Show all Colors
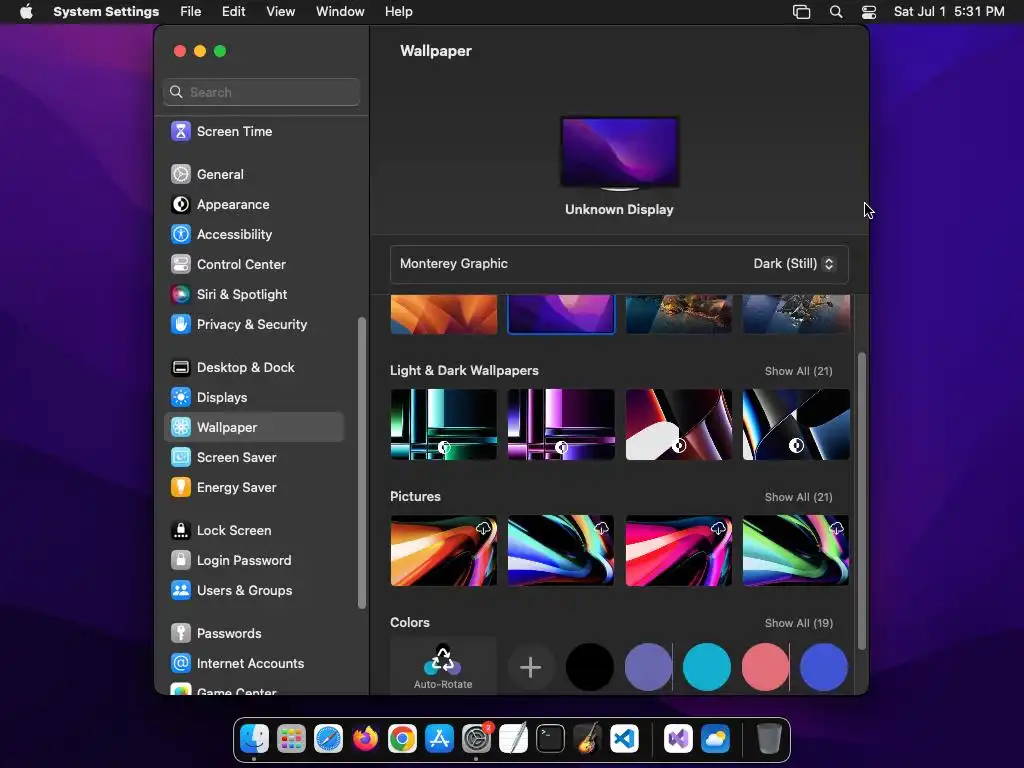 [798, 623]
